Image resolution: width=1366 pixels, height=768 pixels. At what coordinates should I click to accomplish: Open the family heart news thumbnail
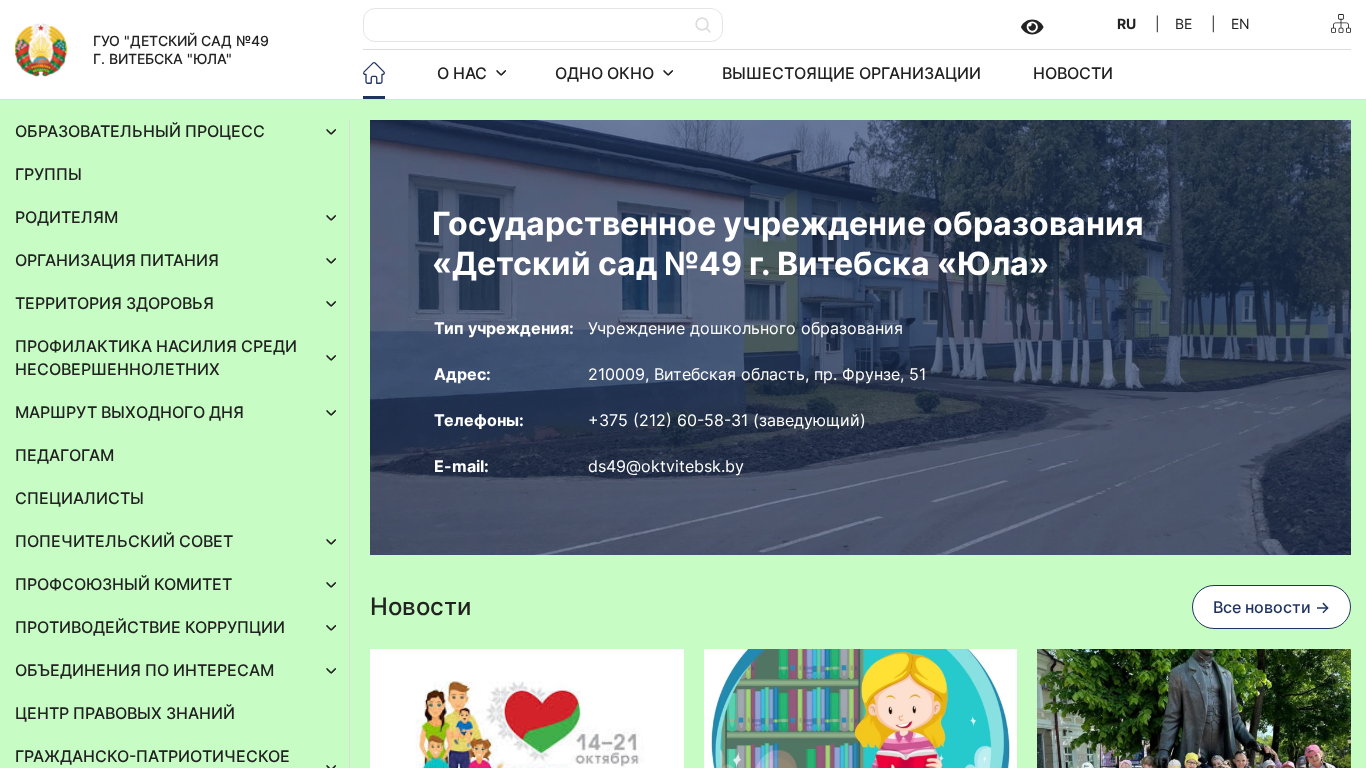(x=527, y=708)
